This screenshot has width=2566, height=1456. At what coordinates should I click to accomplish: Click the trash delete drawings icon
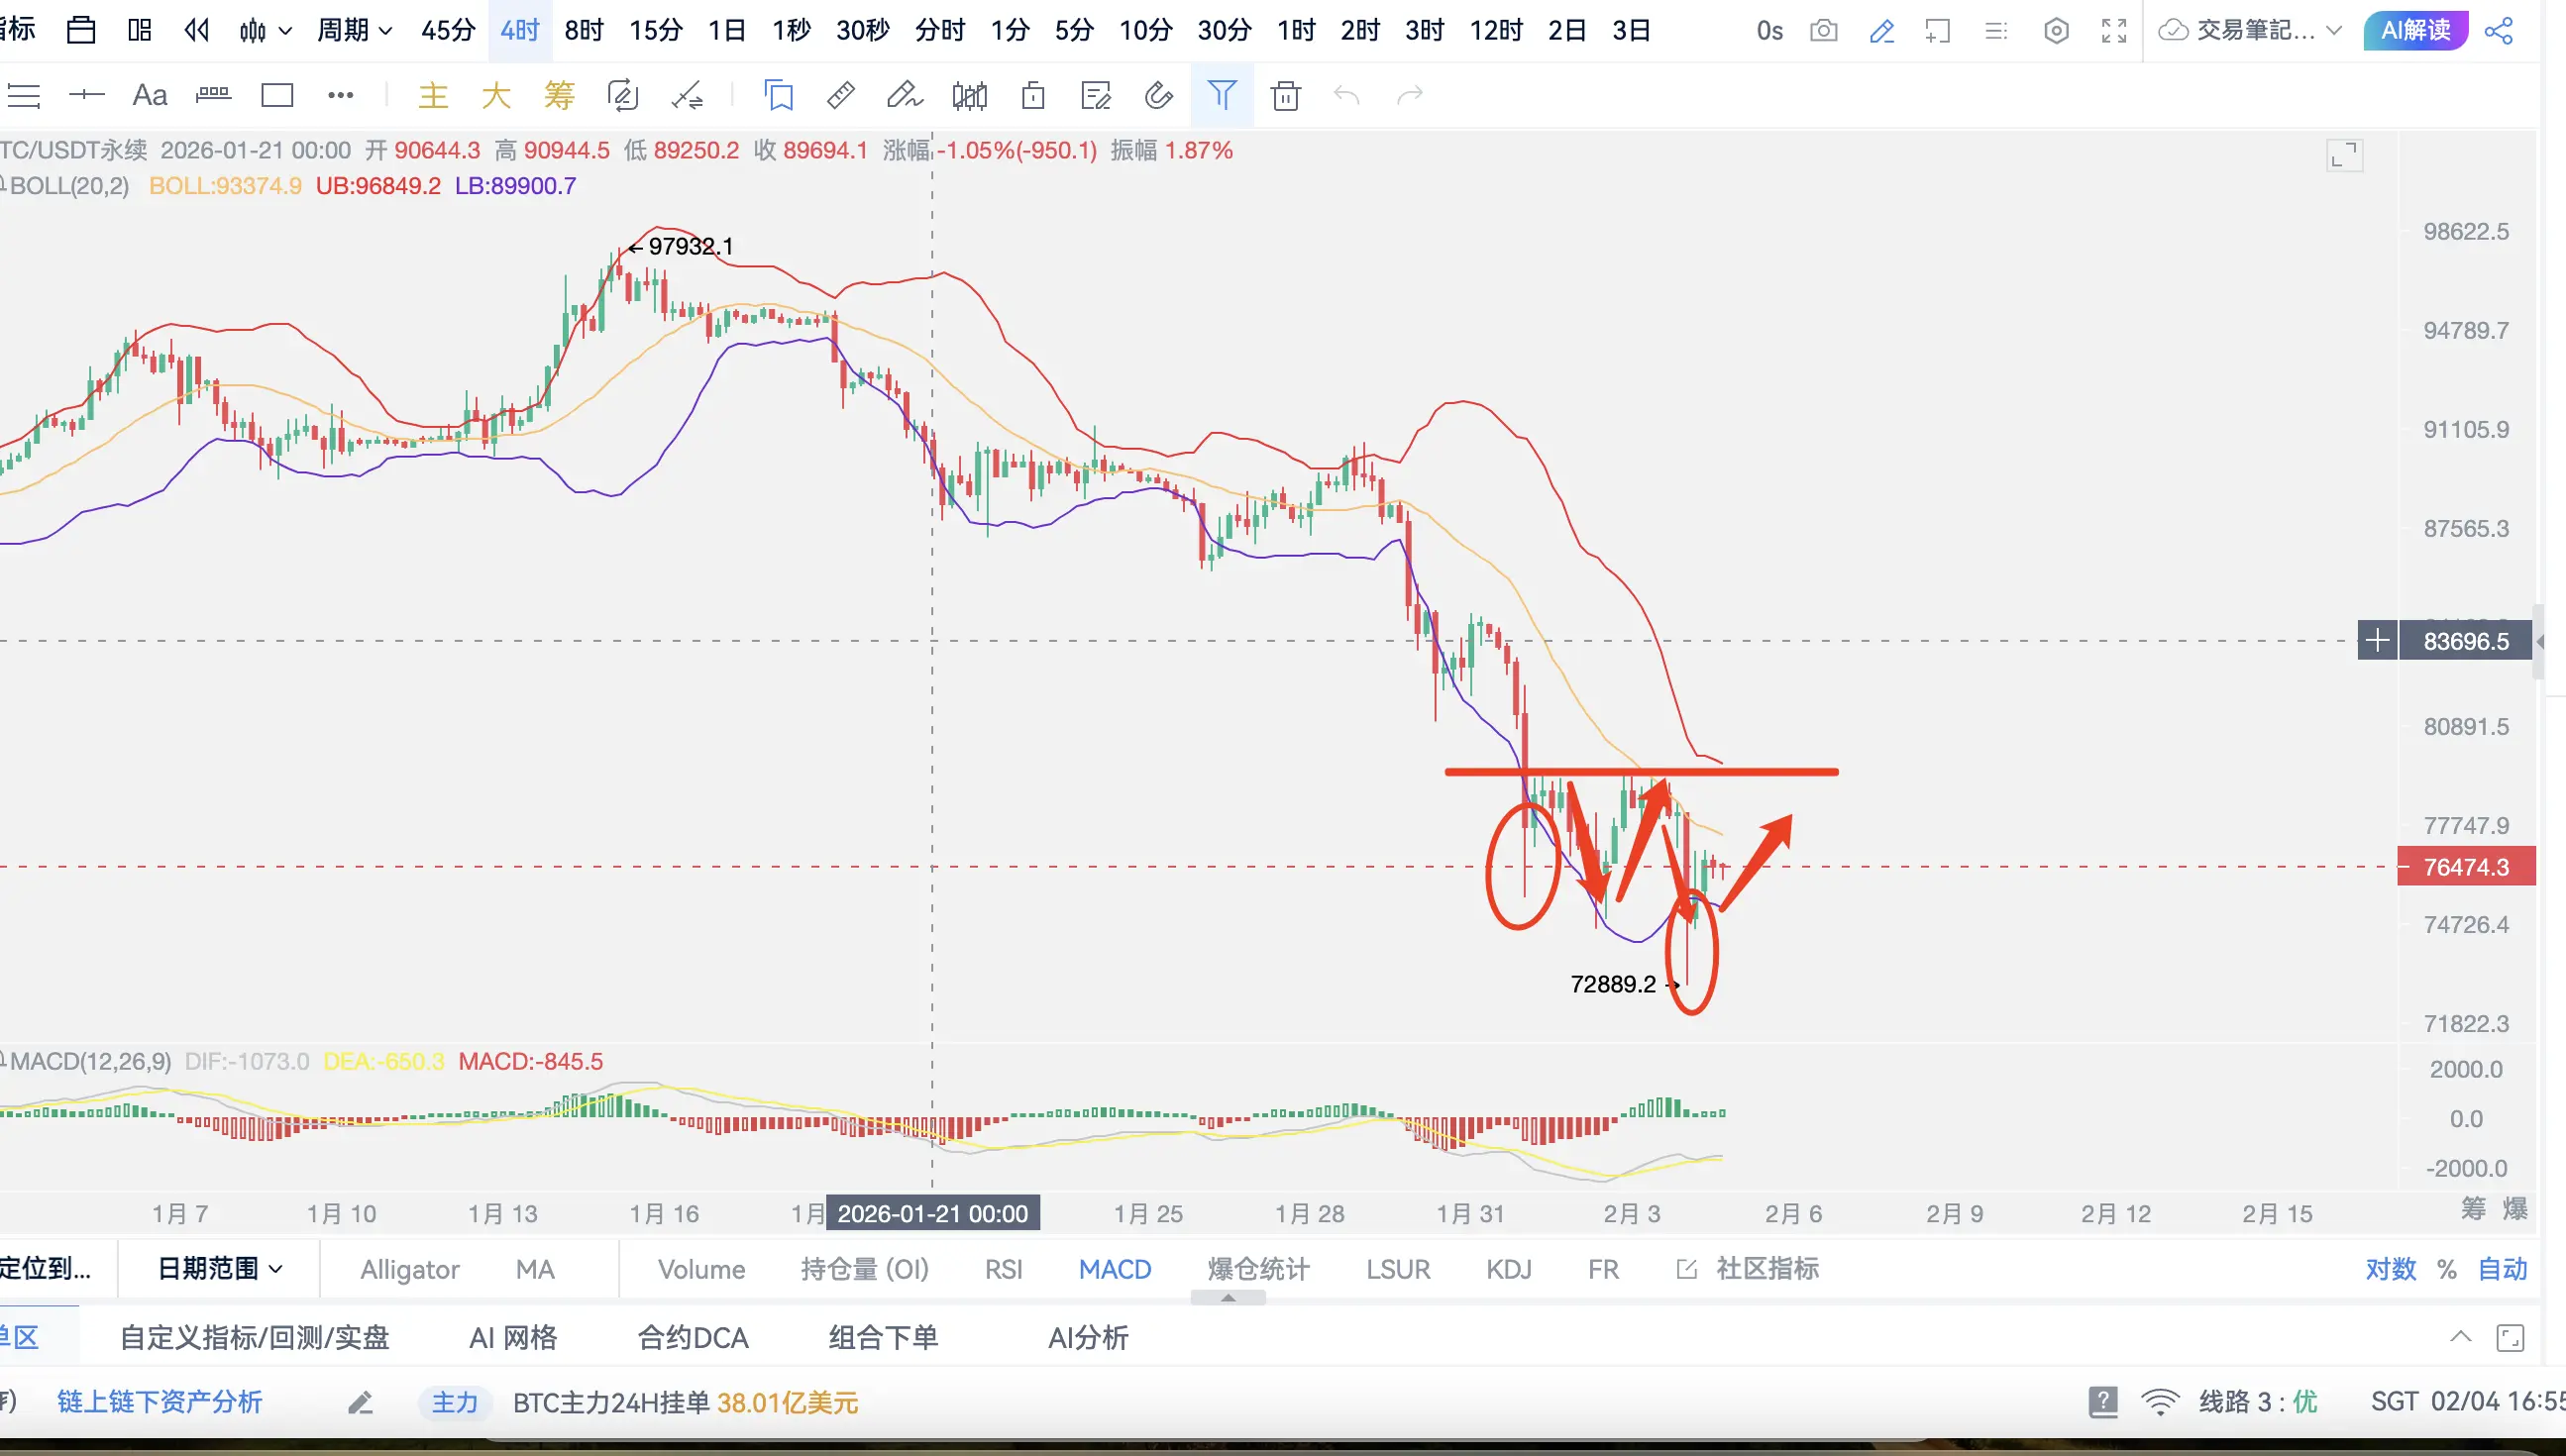1285,96
